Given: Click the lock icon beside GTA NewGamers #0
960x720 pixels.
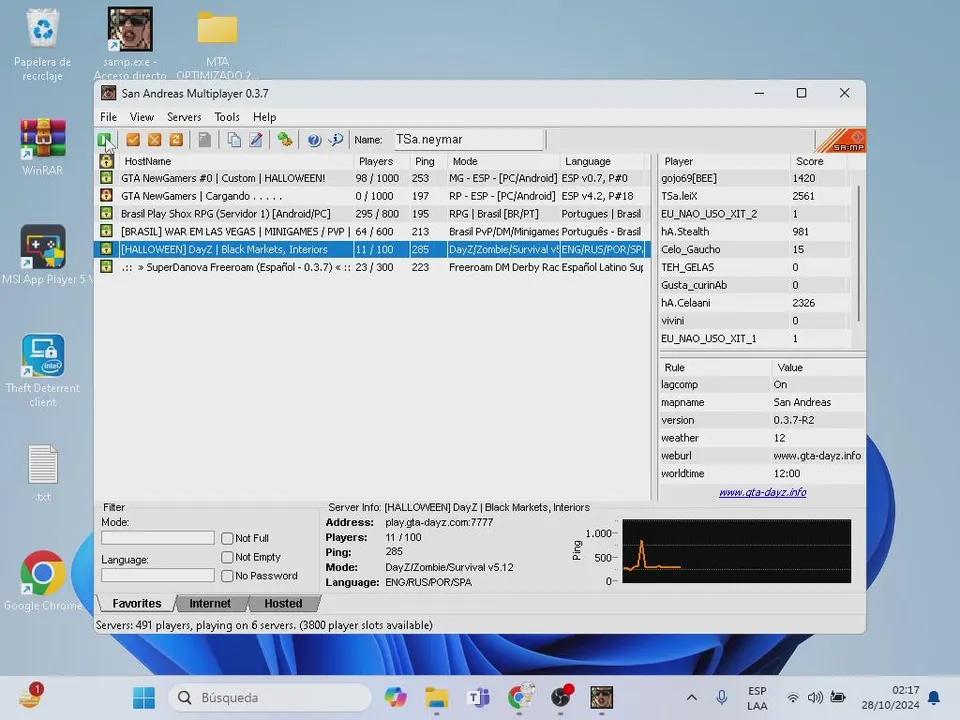Looking at the screenshot, I should pyautogui.click(x=107, y=178).
